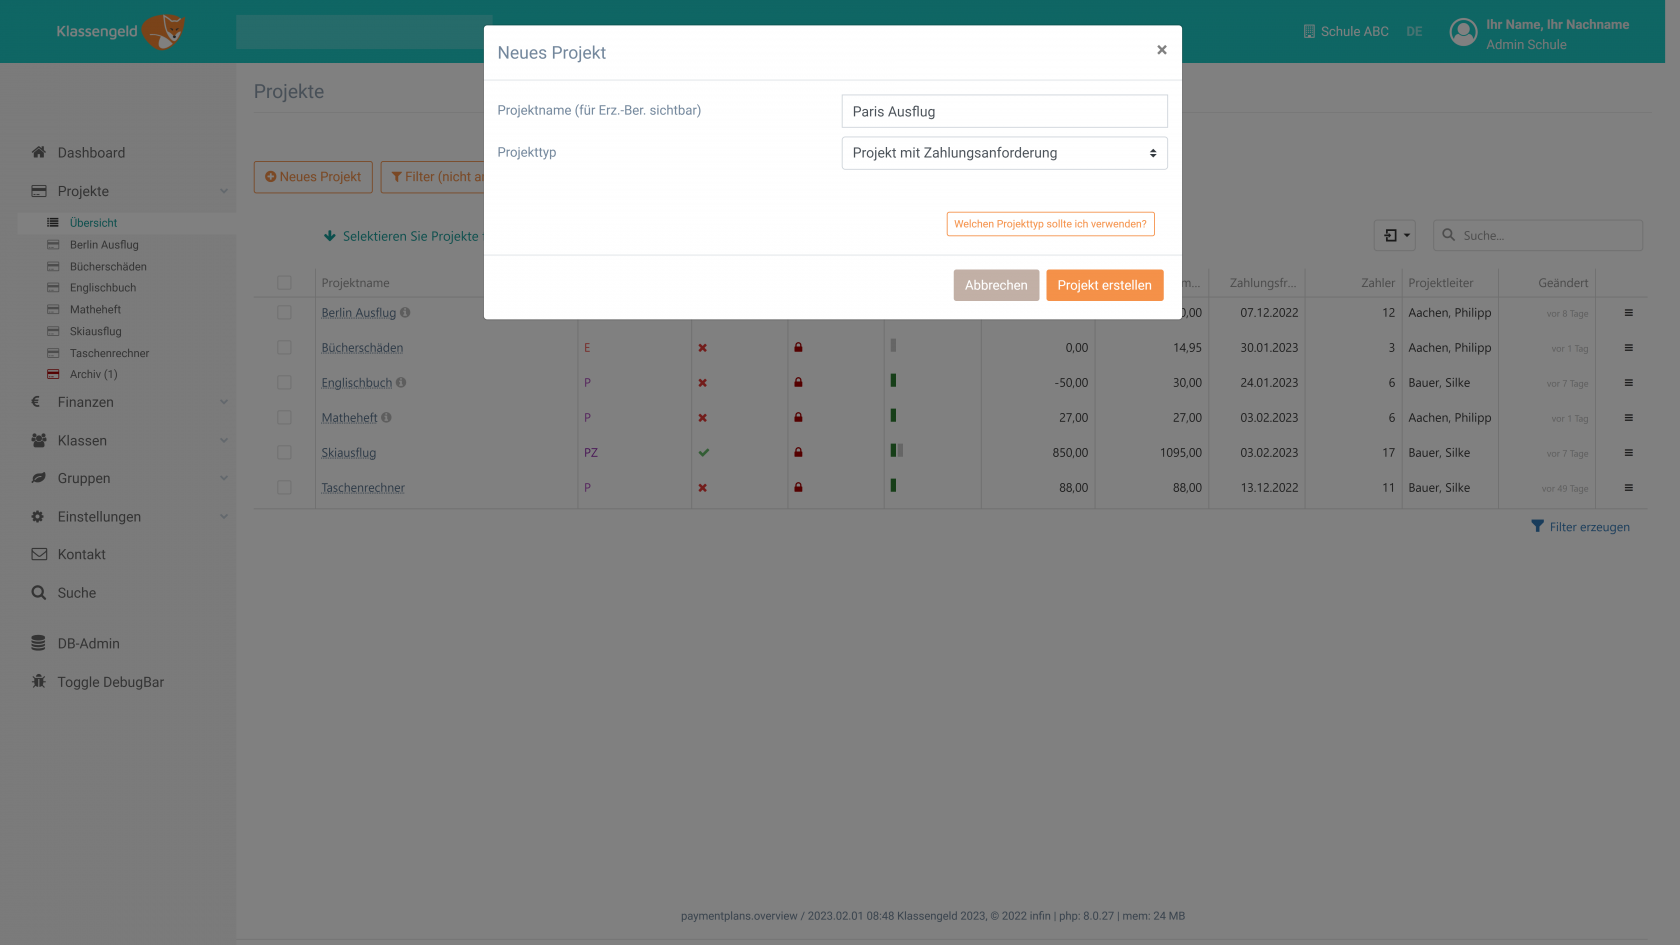The image size is (1680, 945).
Task: Open Bücherschäden in sidebar tree
Action: tap(108, 267)
